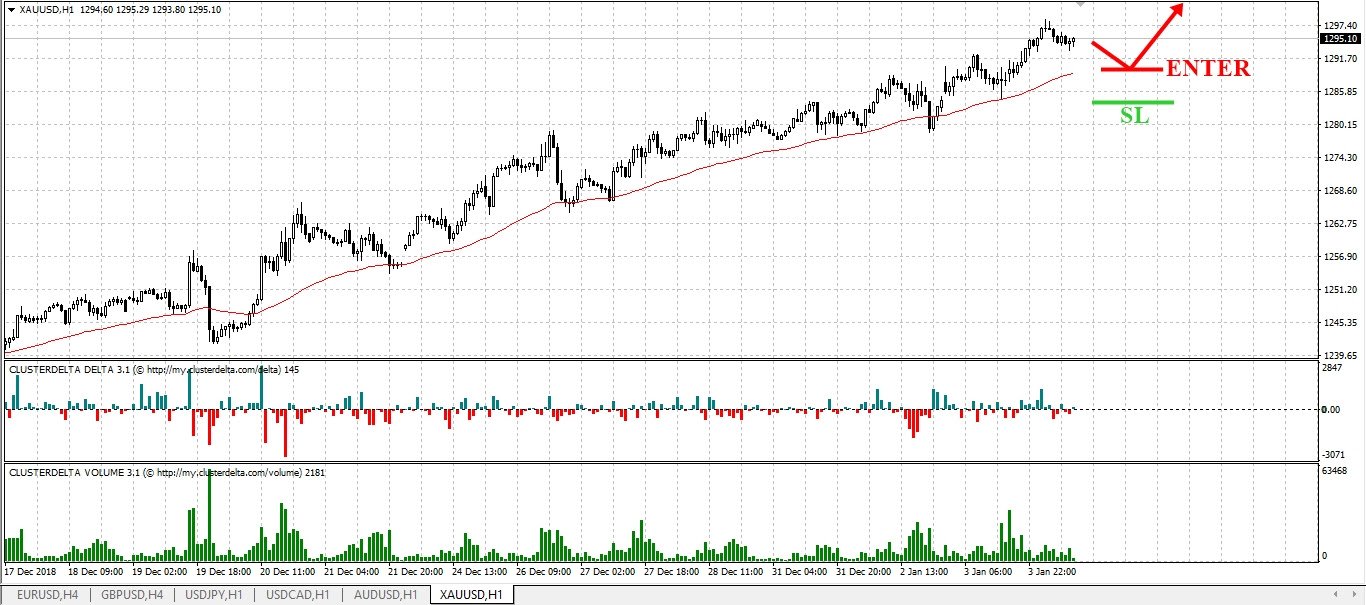Image resolution: width=1366 pixels, height=605 pixels.
Task: Click the green SL text label
Action: [1134, 116]
